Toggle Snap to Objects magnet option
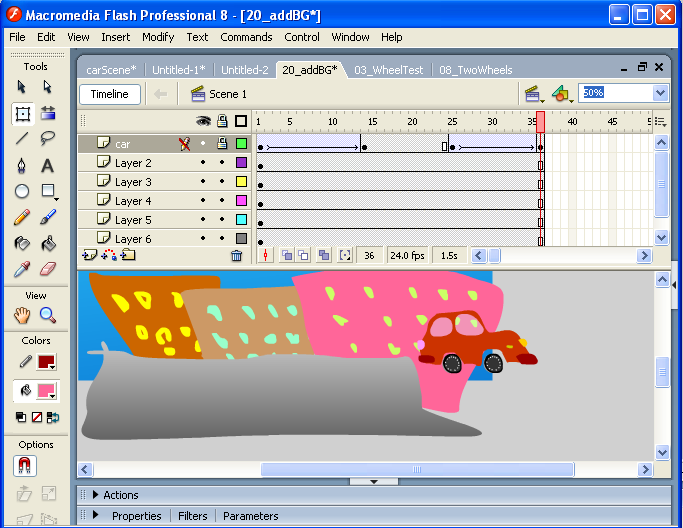 (x=22, y=466)
